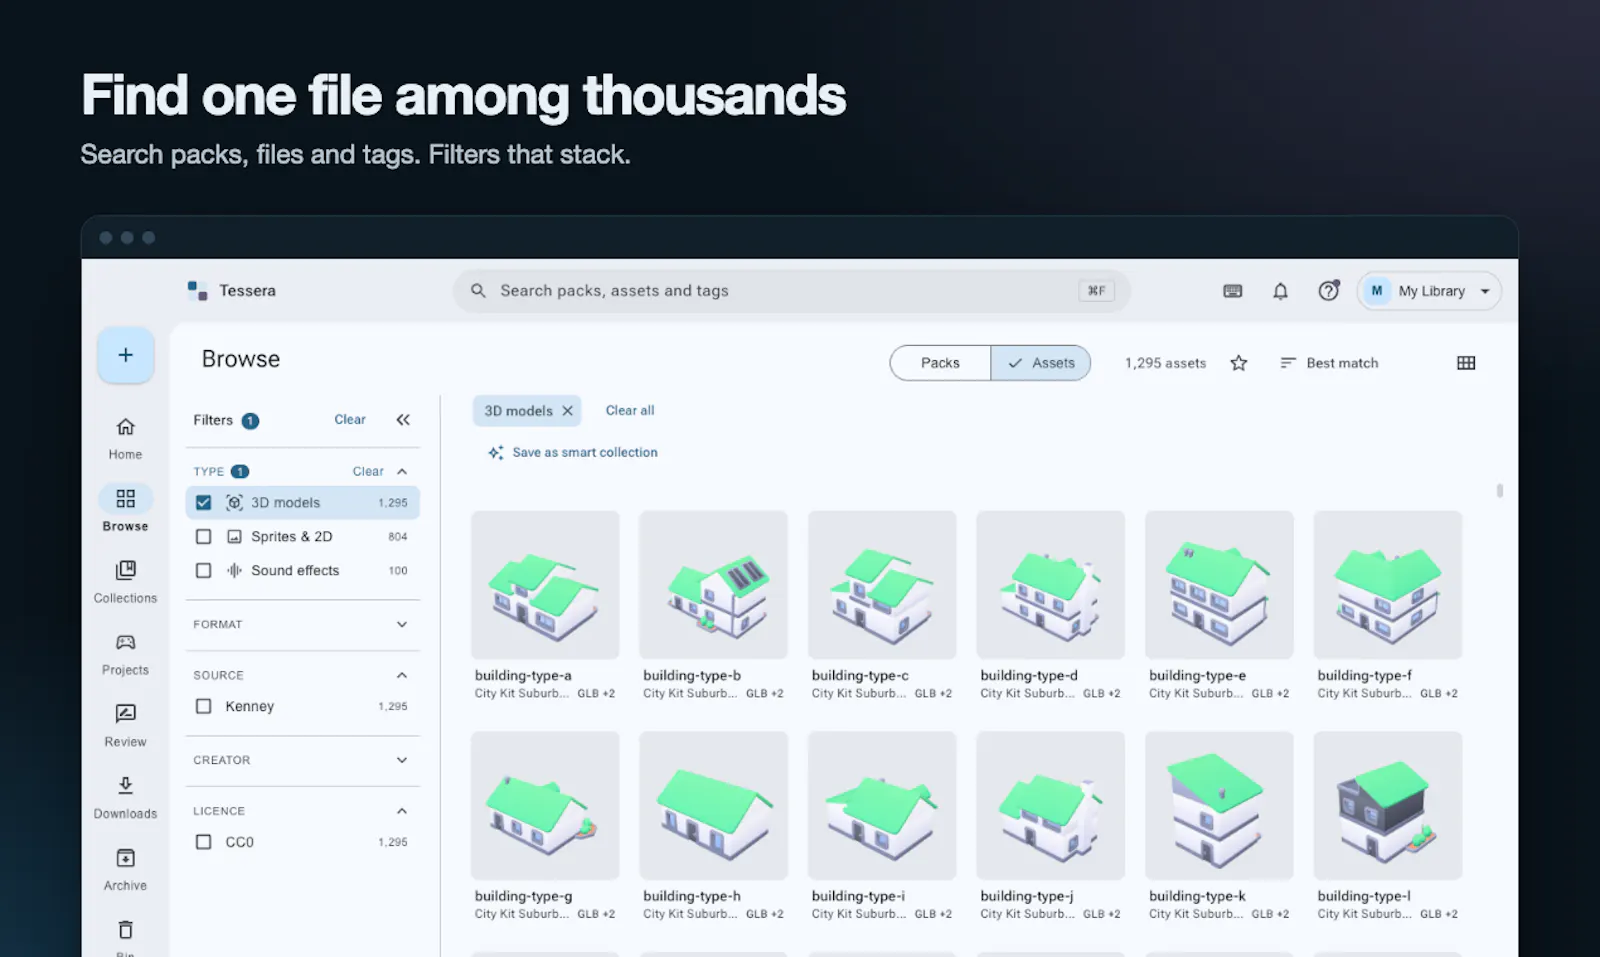Click the results vertical scrollbar

[x=1499, y=491]
